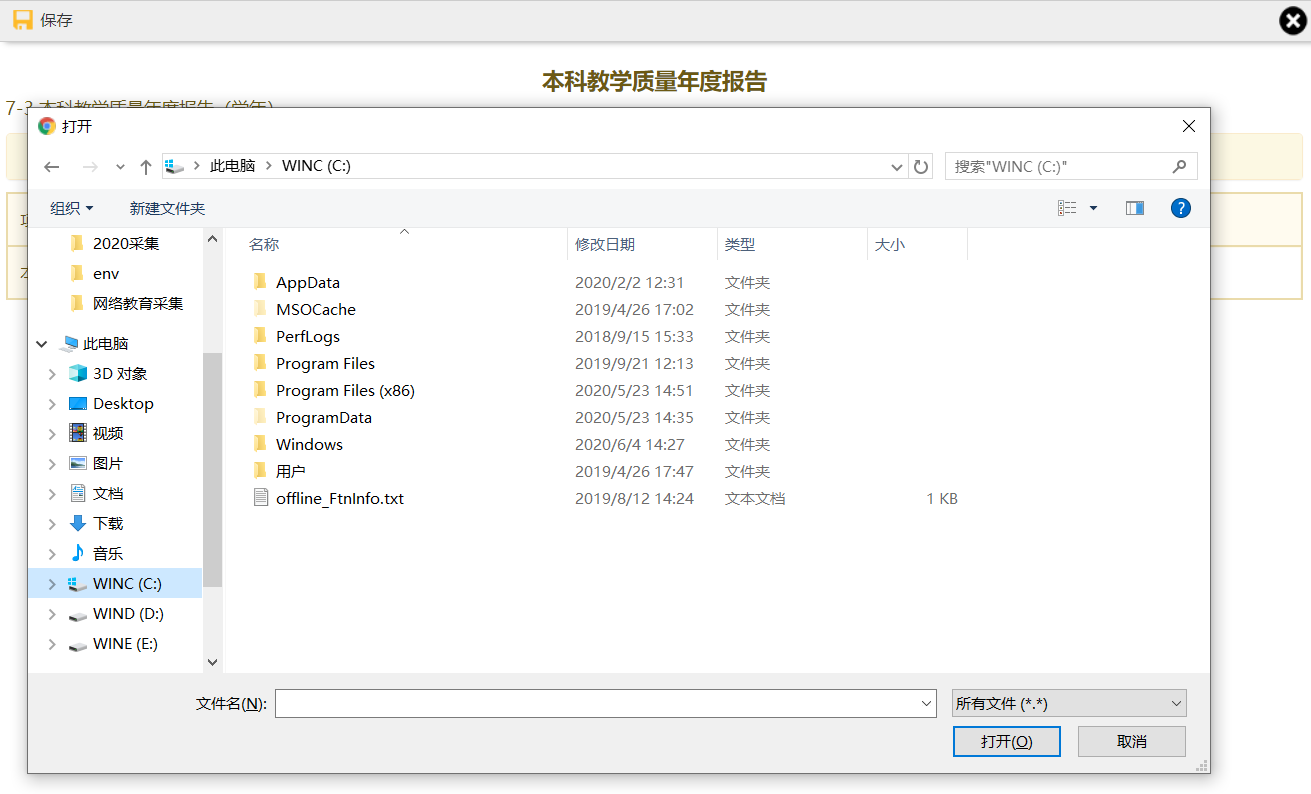
Task: Go up one folder level
Action: pos(146,167)
